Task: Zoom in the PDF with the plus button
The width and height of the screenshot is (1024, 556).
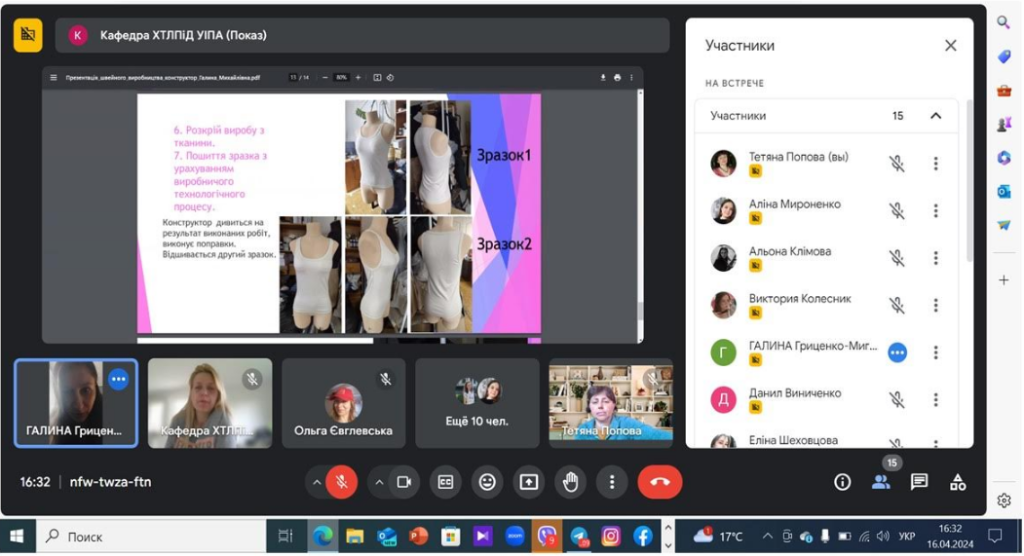Action: (358, 77)
